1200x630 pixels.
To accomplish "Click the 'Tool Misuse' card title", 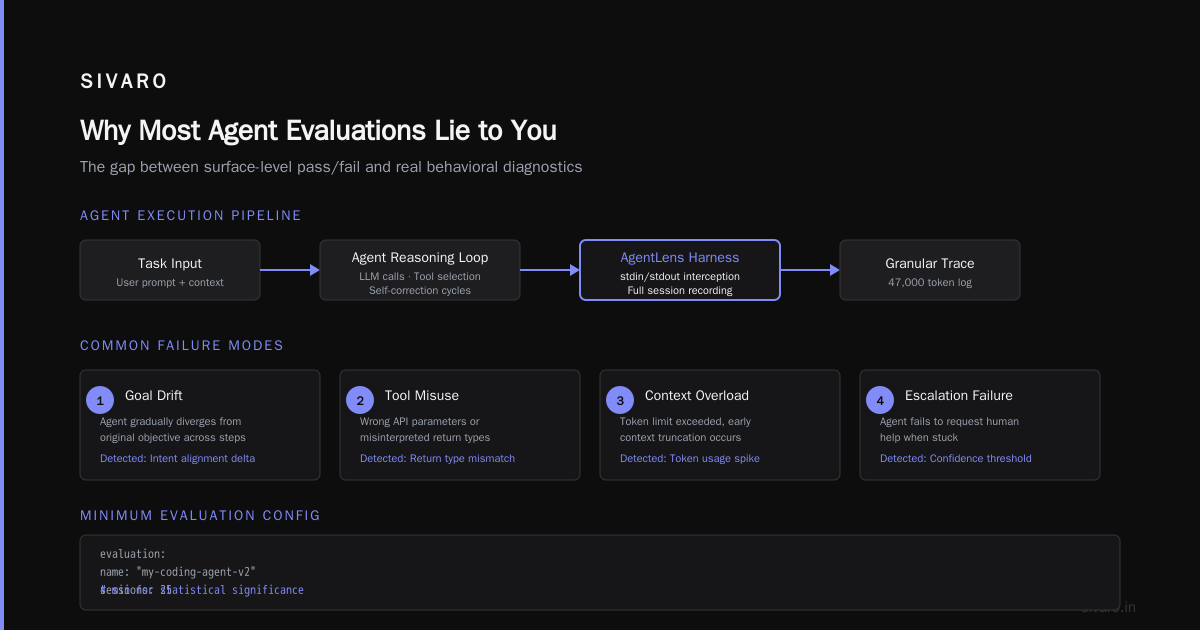I will (x=422, y=396).
